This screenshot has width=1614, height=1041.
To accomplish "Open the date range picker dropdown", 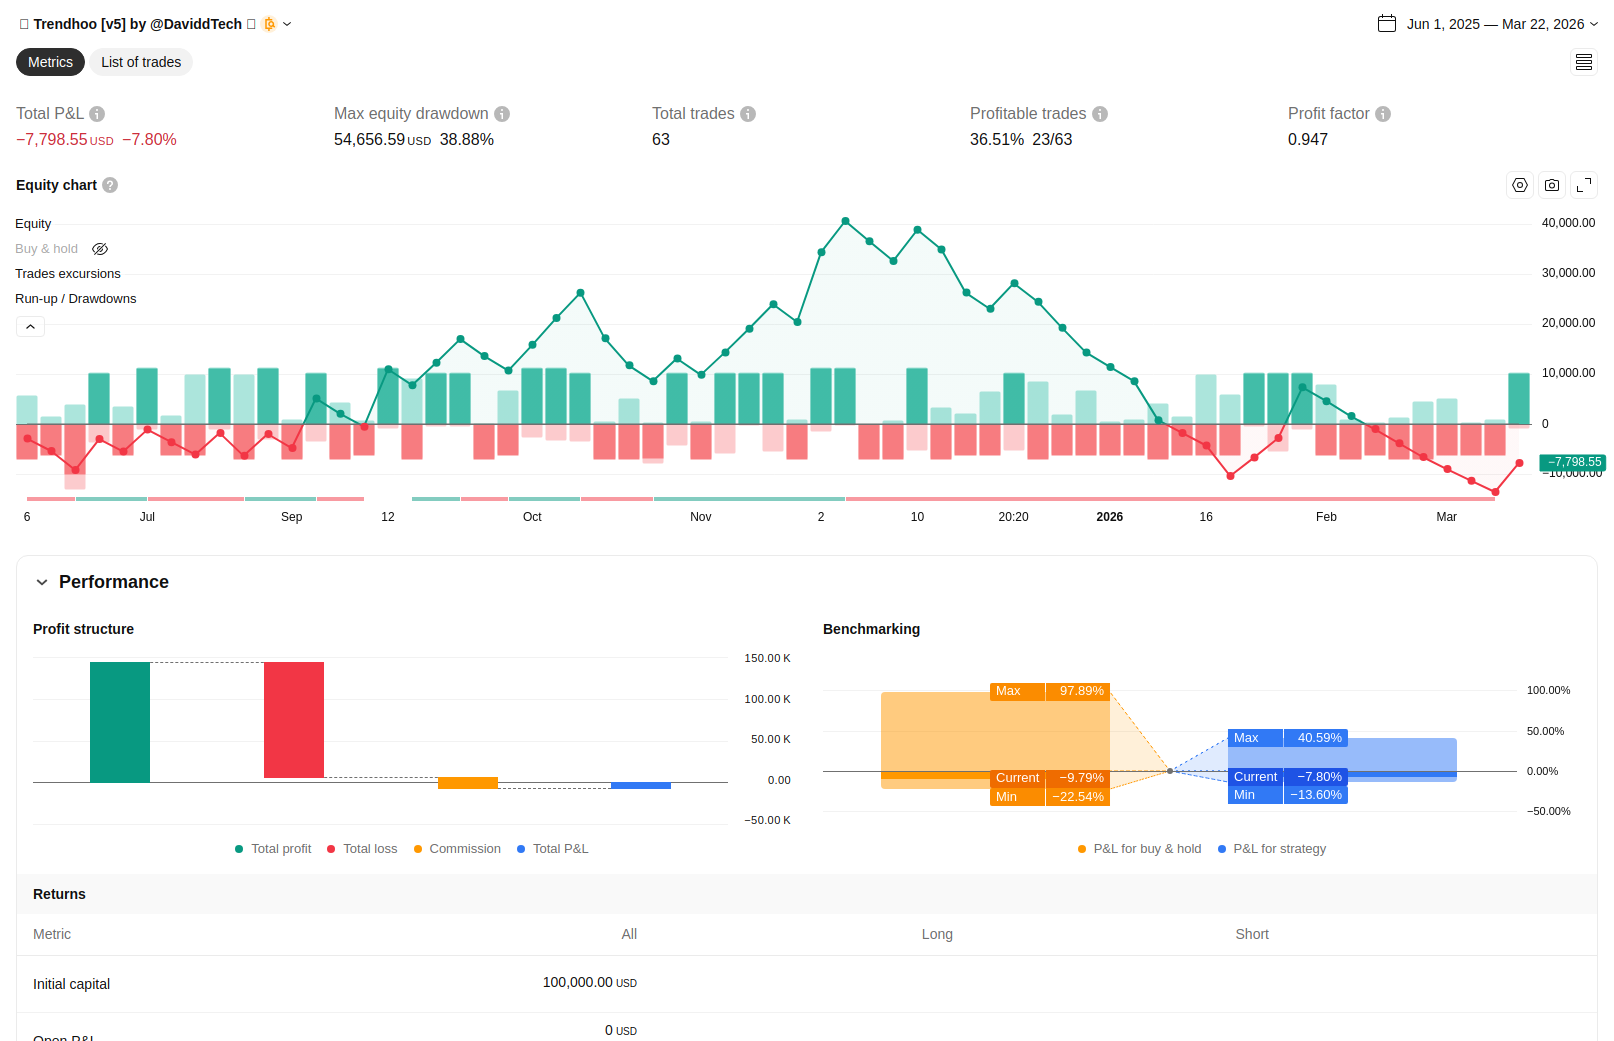I will (1487, 24).
